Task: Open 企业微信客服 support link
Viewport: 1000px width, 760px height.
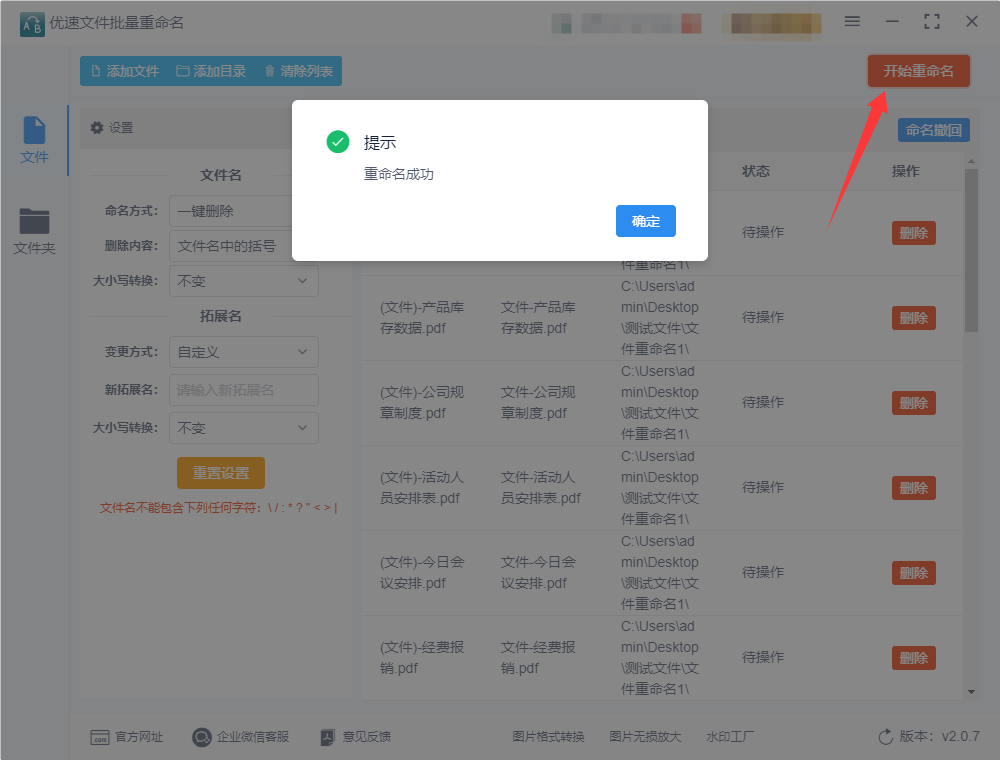Action: (x=240, y=737)
